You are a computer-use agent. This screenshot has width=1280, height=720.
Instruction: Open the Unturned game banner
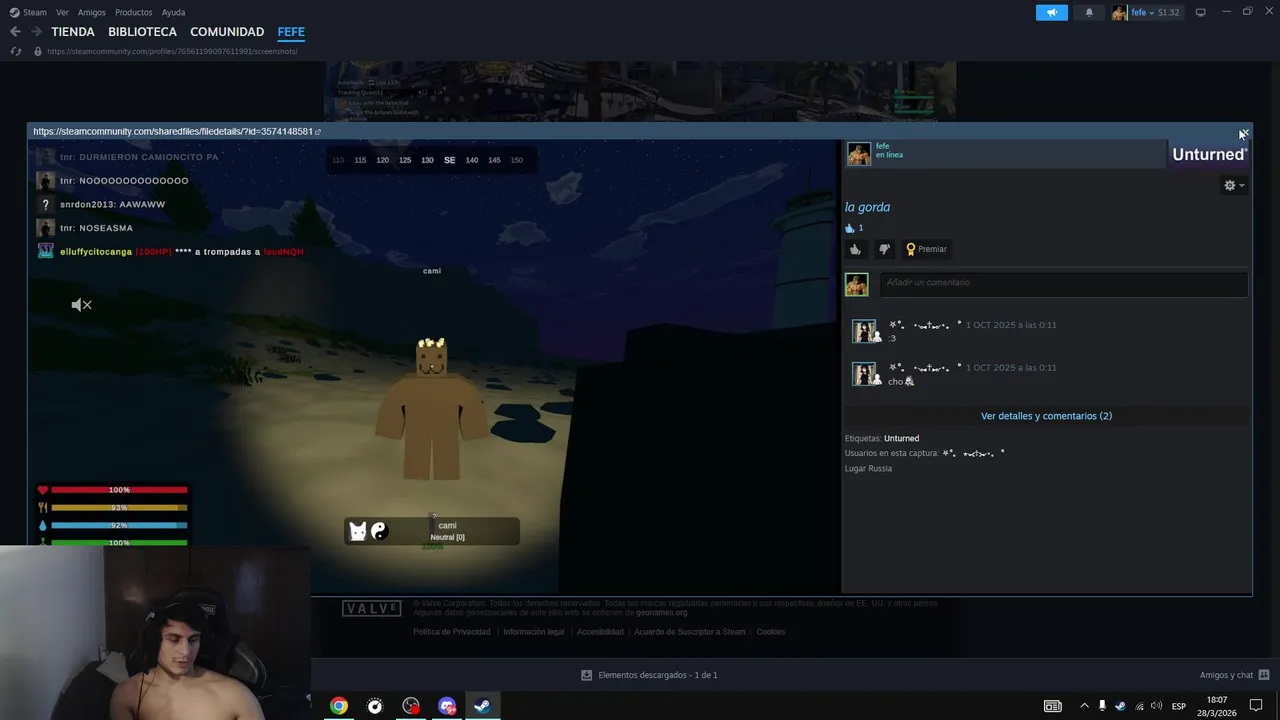pyautogui.click(x=1208, y=154)
